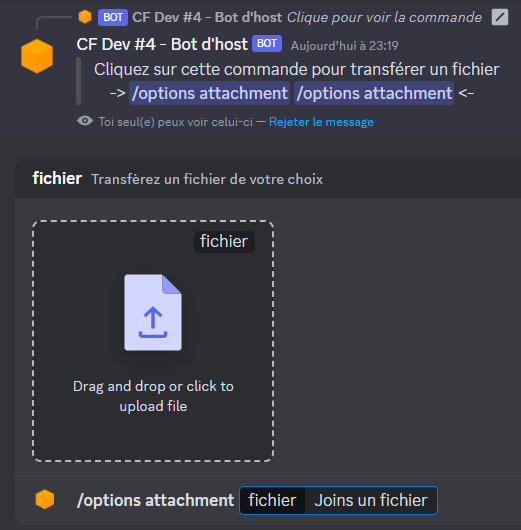The image size is (521, 530).
Task: Click the BOT badge in reply preview
Action: (113, 17)
